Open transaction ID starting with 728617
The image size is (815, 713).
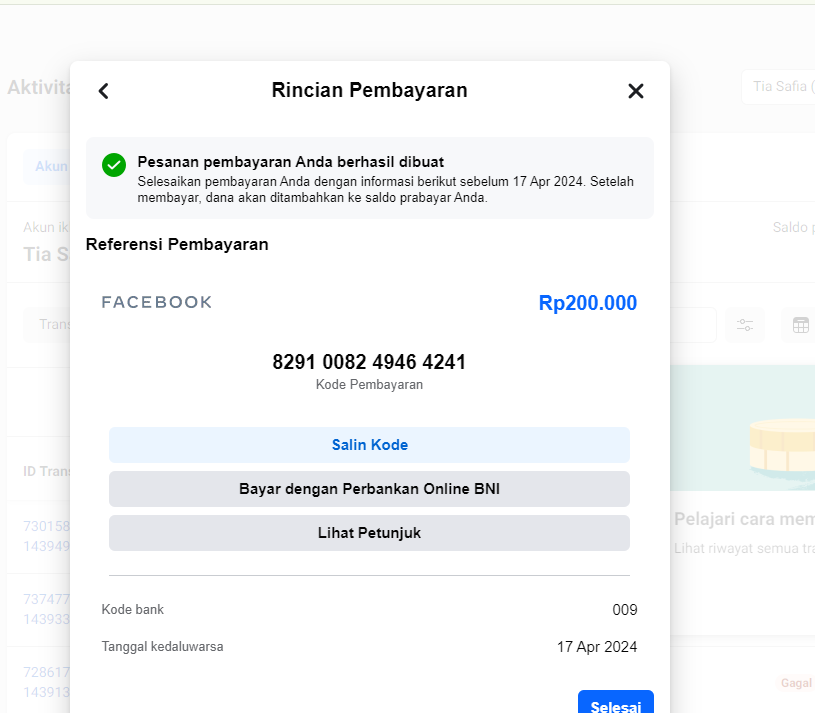[46, 682]
